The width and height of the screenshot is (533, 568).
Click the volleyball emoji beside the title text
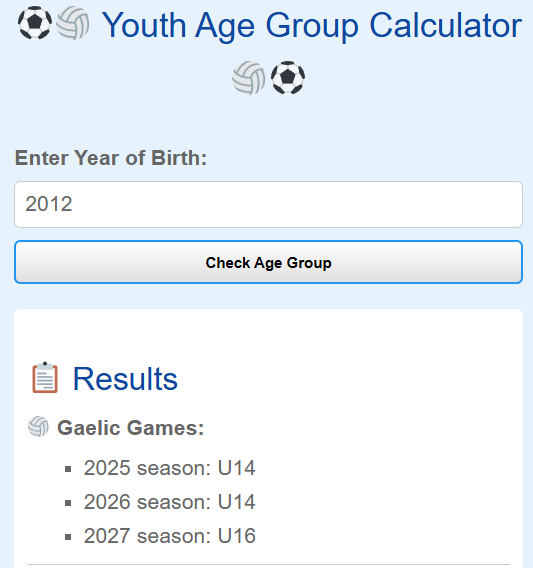coord(73,23)
